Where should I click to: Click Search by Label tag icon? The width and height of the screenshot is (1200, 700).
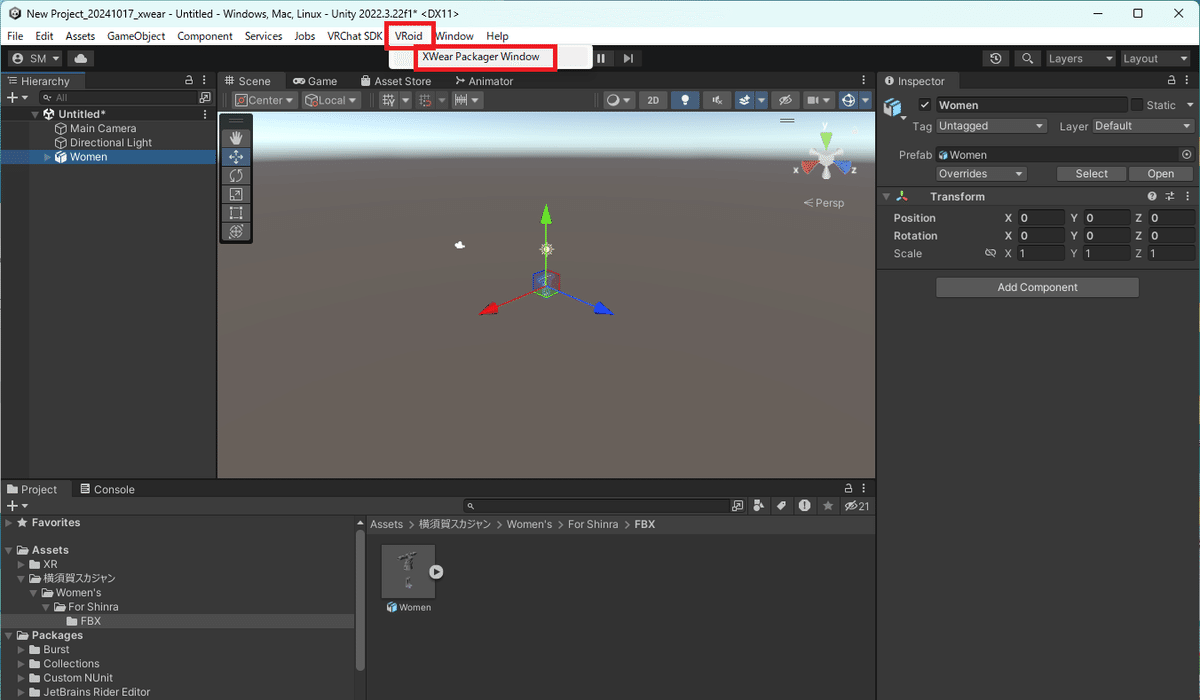coord(782,506)
